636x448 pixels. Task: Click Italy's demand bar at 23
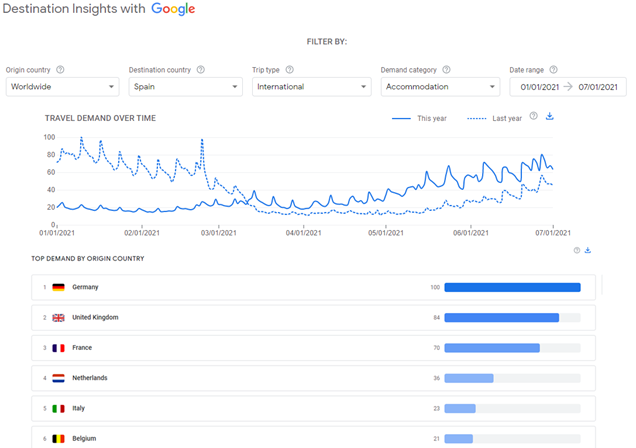click(460, 408)
